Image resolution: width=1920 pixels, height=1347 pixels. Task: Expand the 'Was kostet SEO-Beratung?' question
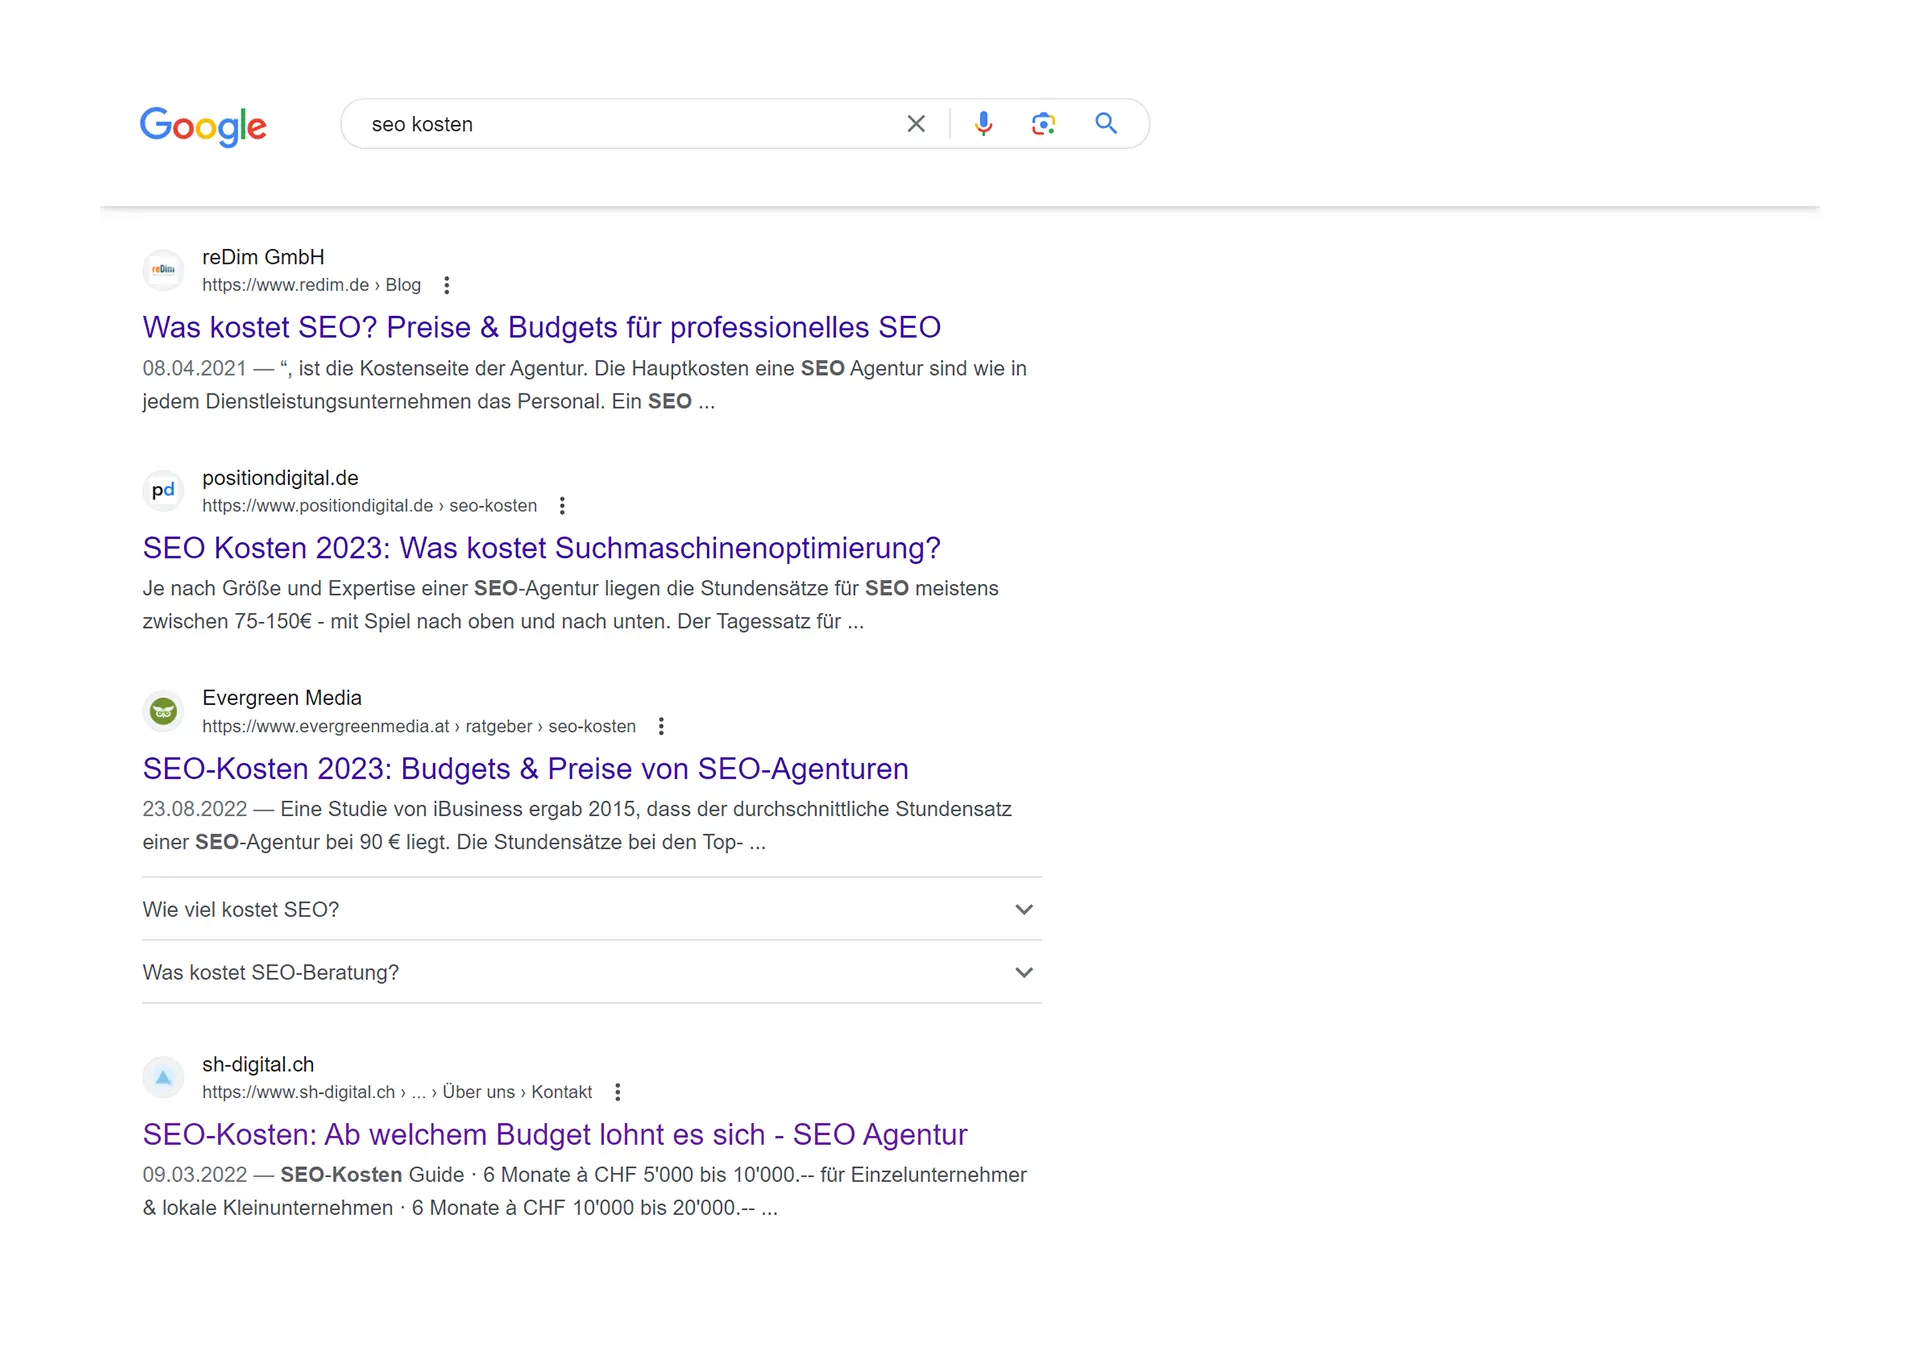click(592, 973)
